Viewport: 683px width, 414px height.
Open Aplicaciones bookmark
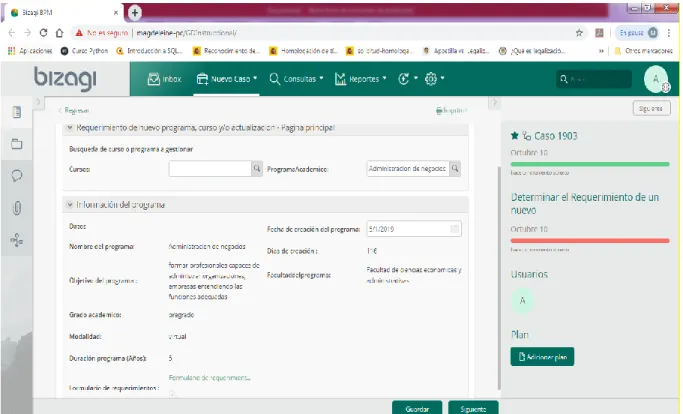click(x=30, y=51)
